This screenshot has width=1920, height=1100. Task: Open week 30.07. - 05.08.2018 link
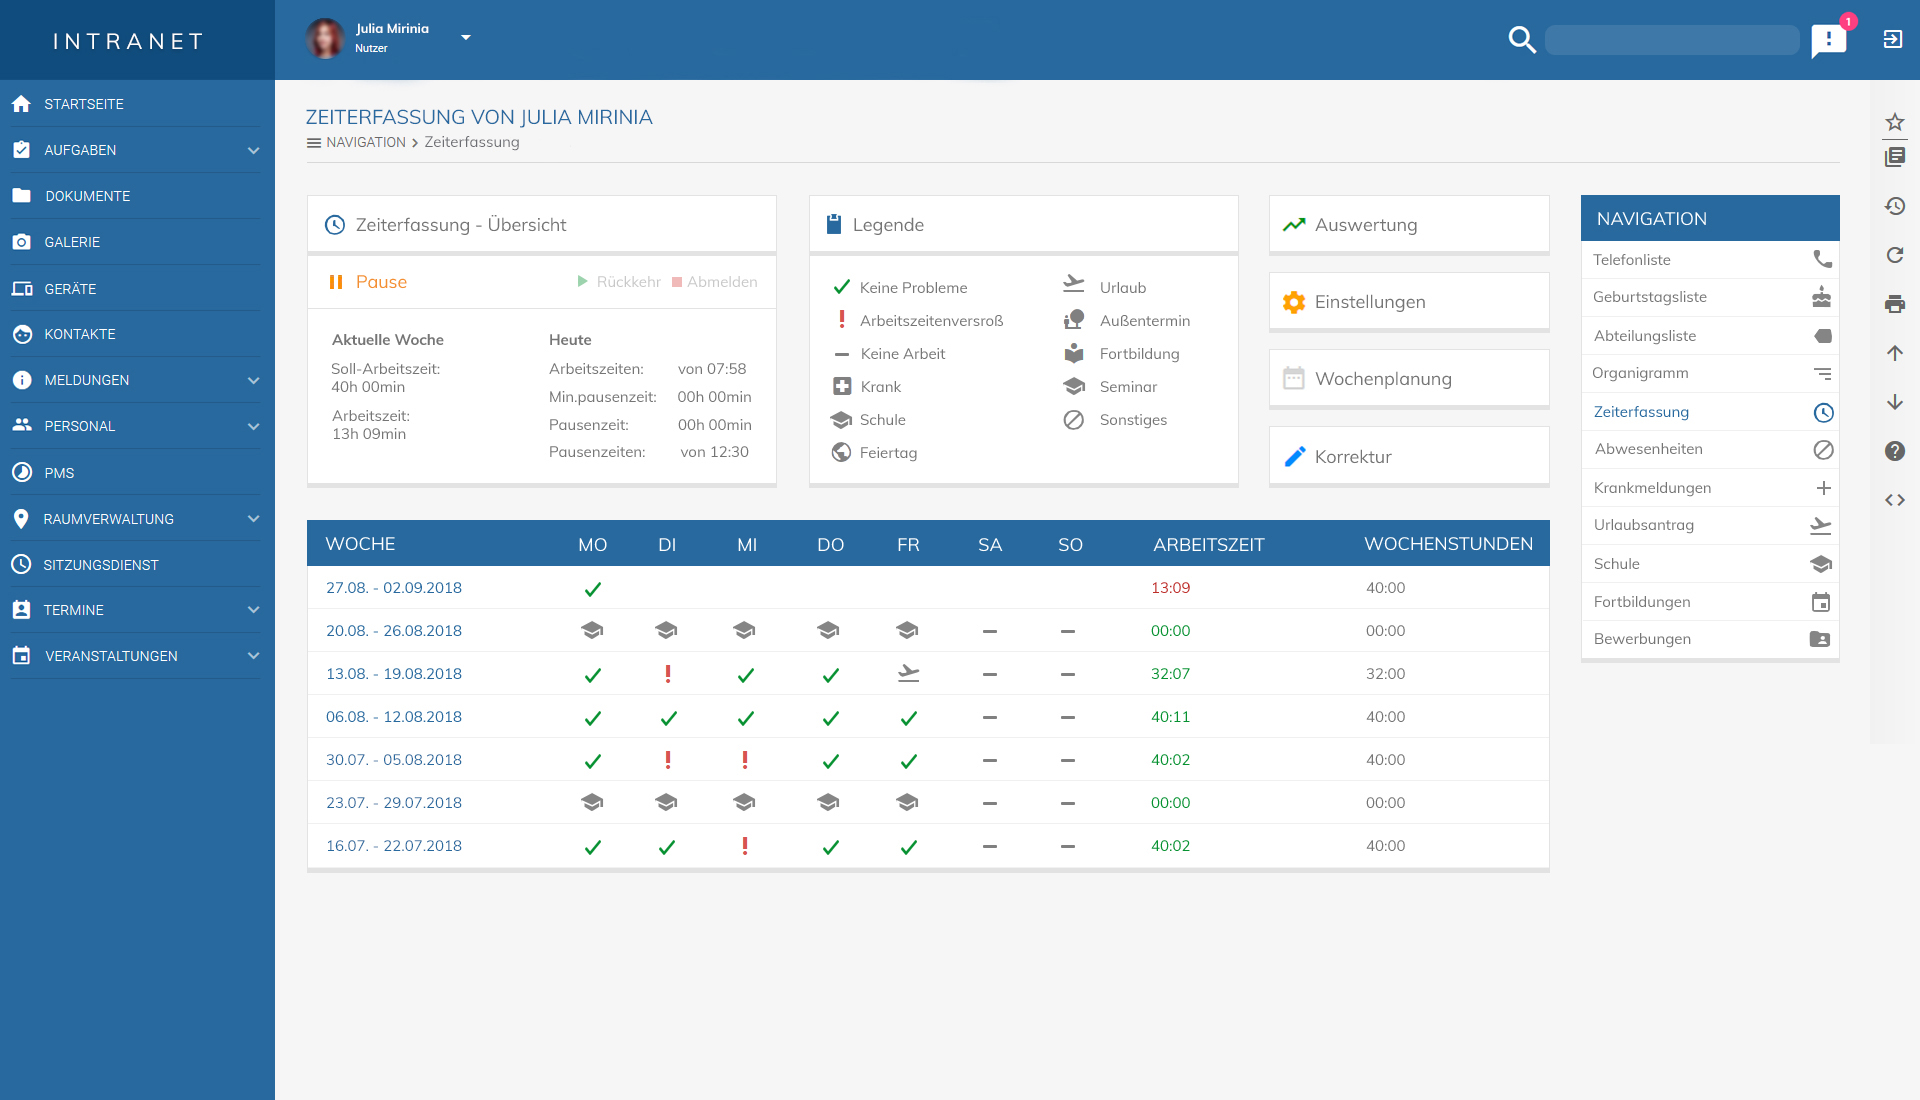394,760
